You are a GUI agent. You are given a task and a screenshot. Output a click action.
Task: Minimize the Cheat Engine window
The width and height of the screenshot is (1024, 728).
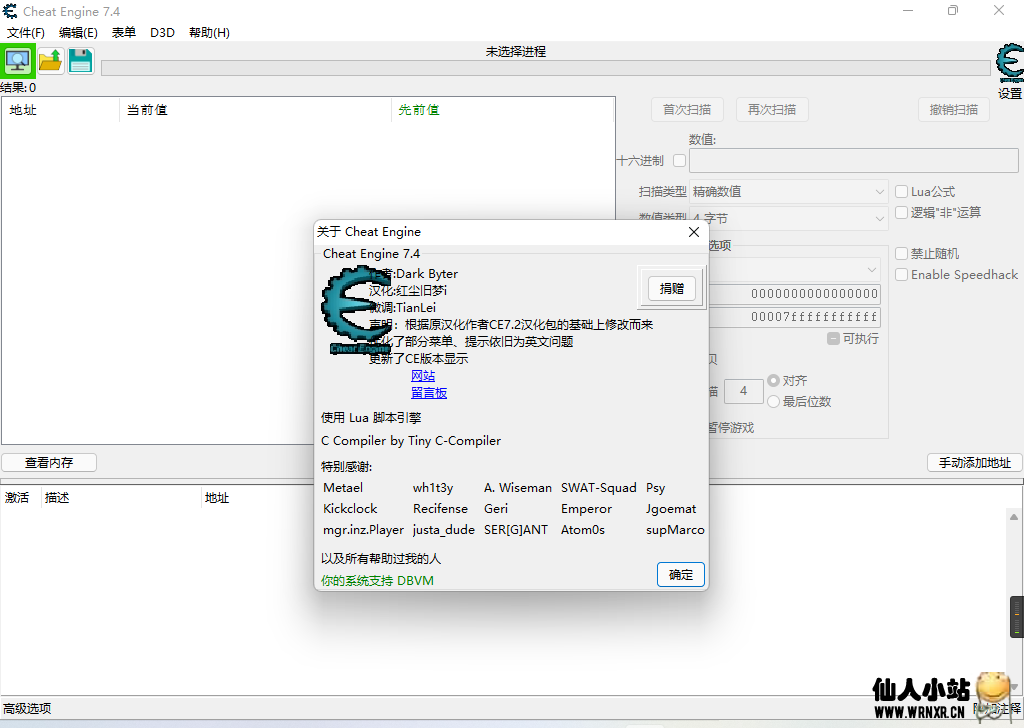(908, 10)
